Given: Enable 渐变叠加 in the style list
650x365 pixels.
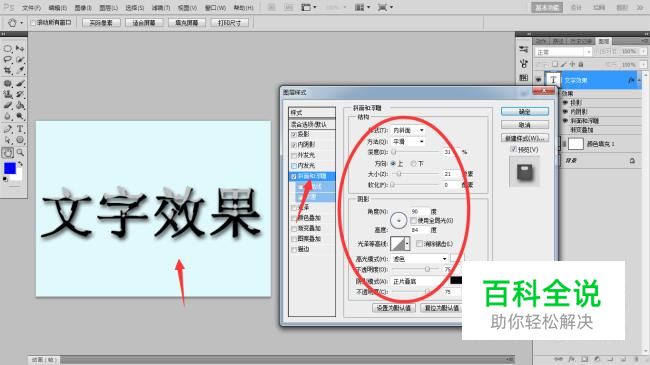Looking at the screenshot, I should [x=293, y=229].
